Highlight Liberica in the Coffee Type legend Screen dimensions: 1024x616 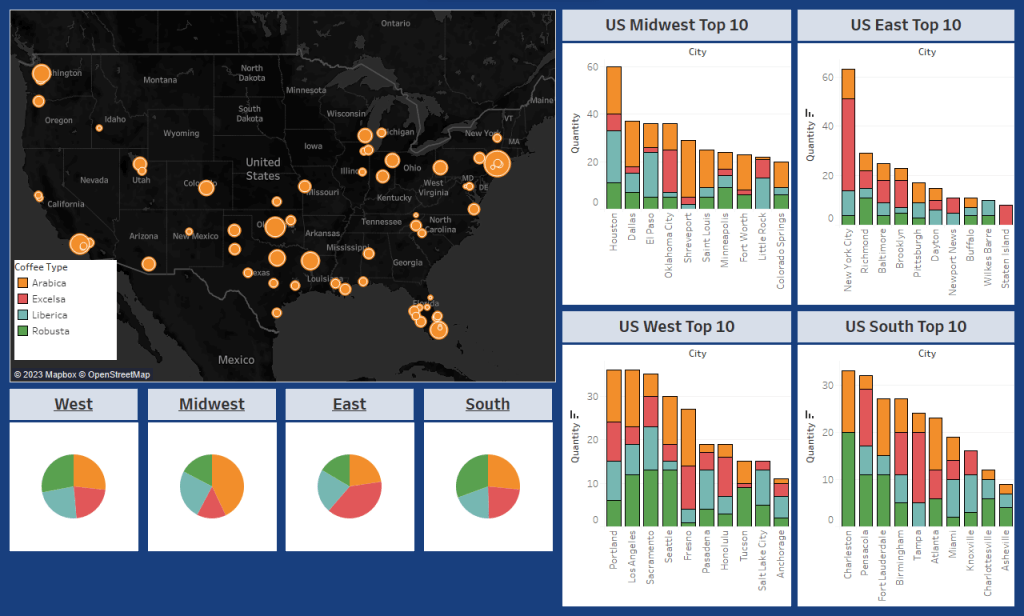49,315
